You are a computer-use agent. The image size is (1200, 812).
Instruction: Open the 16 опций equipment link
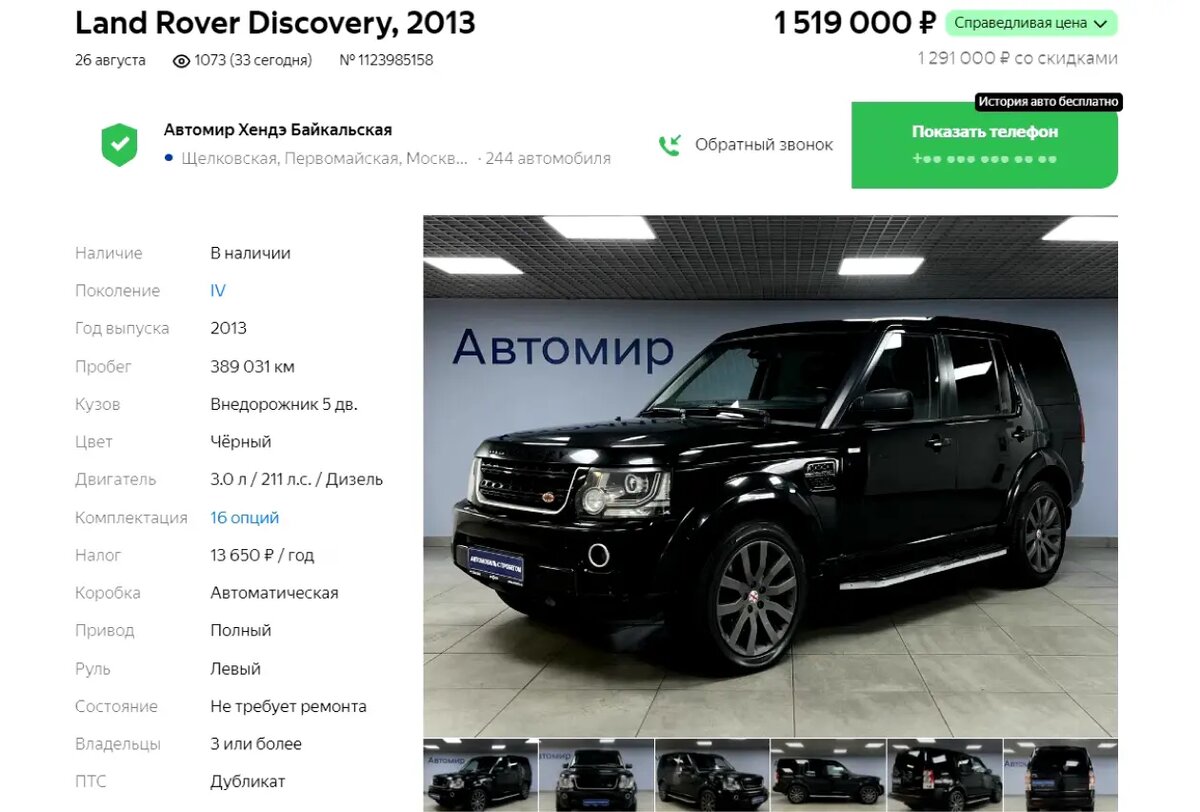[x=244, y=518]
